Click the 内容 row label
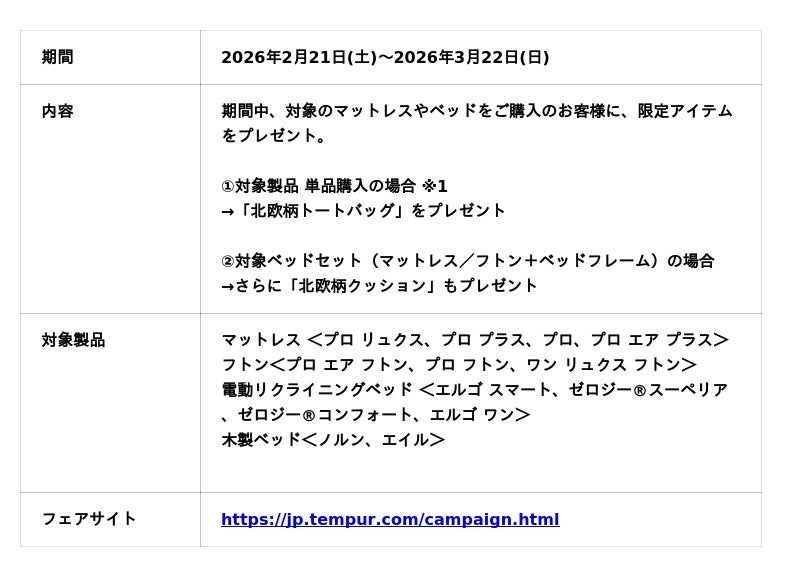Screen dimensions: 800x577 point(57,112)
